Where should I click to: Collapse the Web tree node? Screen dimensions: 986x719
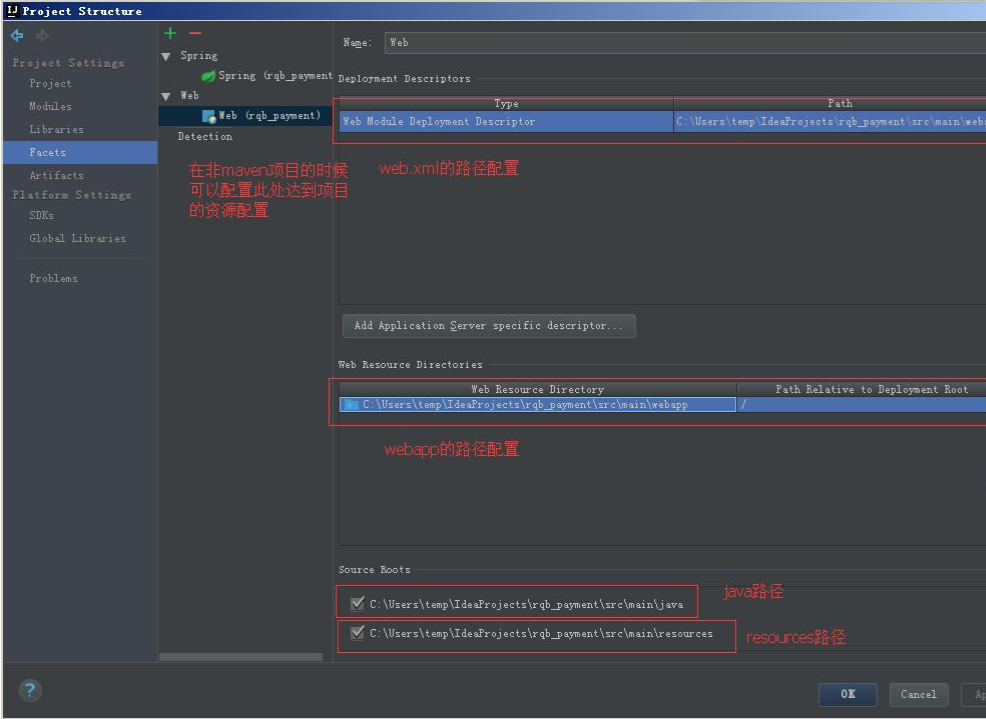[166, 95]
